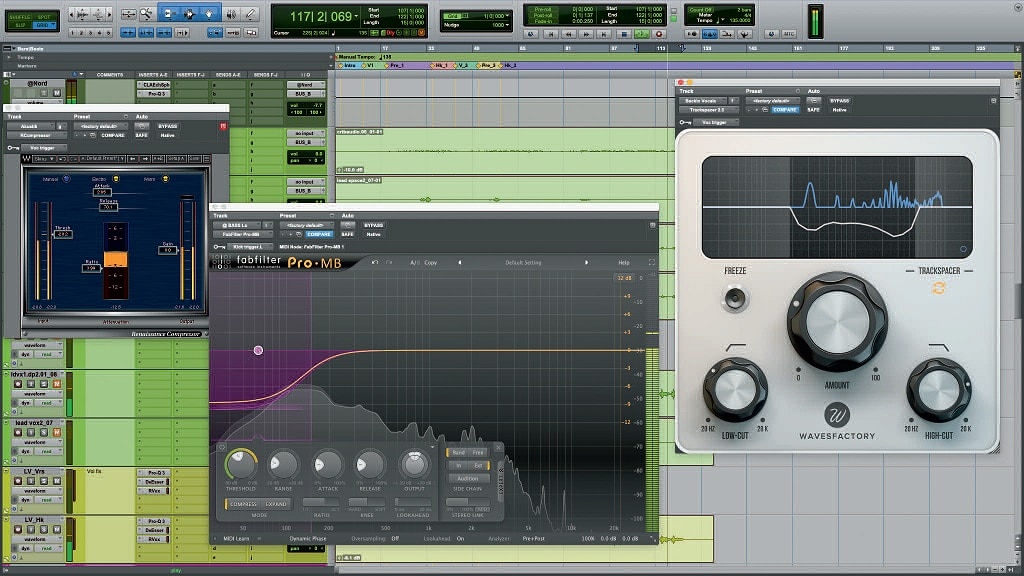Close the Pro-MB band controls panel
This screenshot has height=576, width=1024.
click(498, 447)
